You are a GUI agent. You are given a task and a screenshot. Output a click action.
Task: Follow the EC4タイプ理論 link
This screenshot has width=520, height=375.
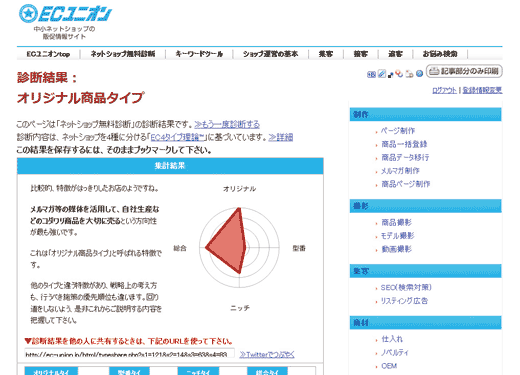tap(177, 137)
